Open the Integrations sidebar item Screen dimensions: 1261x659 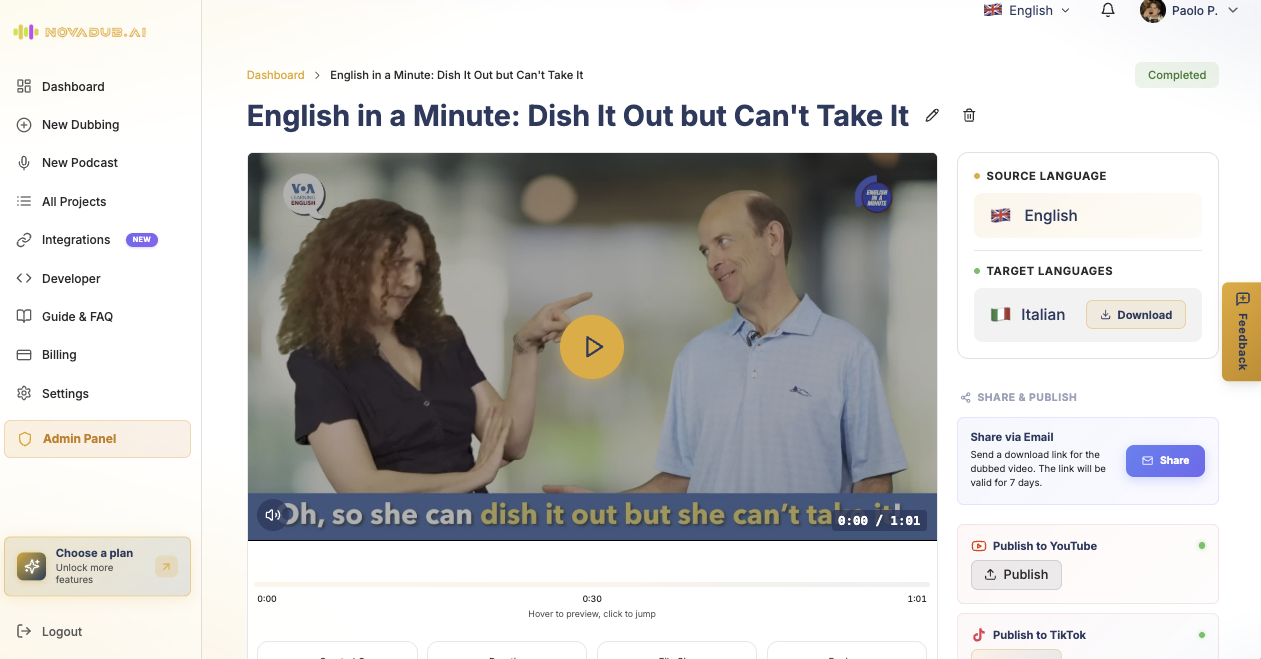click(x=76, y=240)
